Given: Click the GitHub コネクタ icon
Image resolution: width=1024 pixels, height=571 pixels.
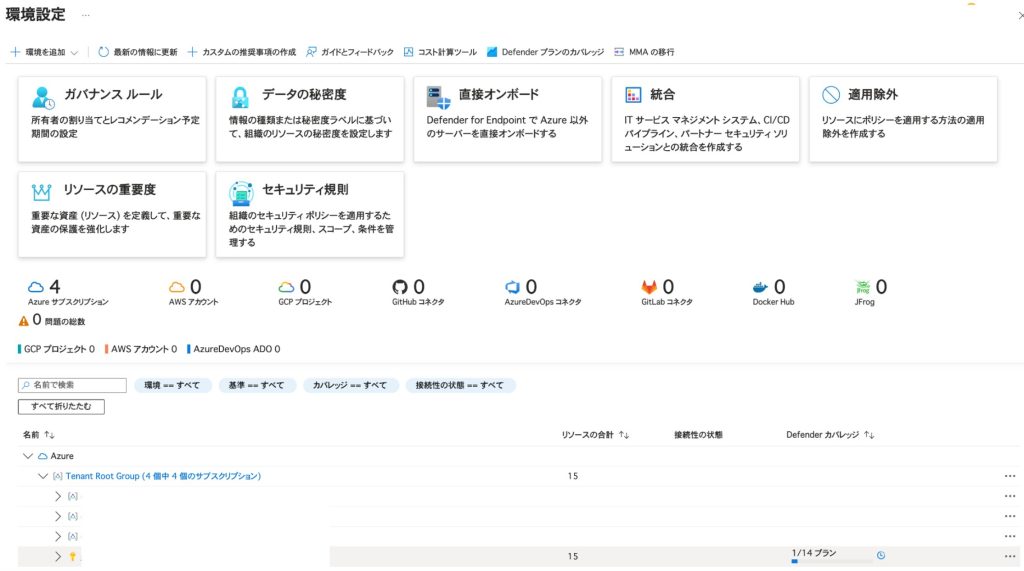Looking at the screenshot, I should (401, 288).
